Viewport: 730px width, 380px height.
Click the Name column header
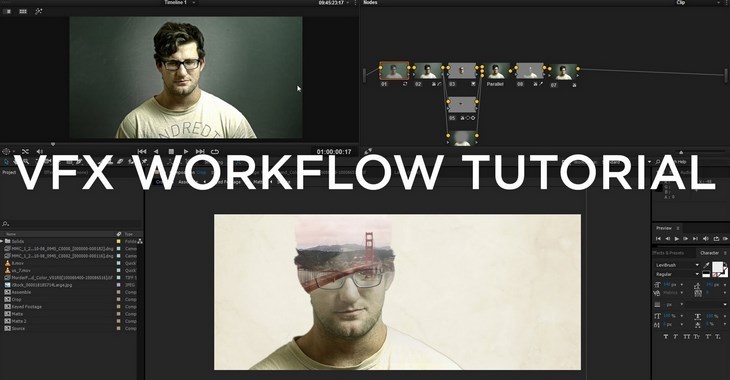[x=11, y=234]
